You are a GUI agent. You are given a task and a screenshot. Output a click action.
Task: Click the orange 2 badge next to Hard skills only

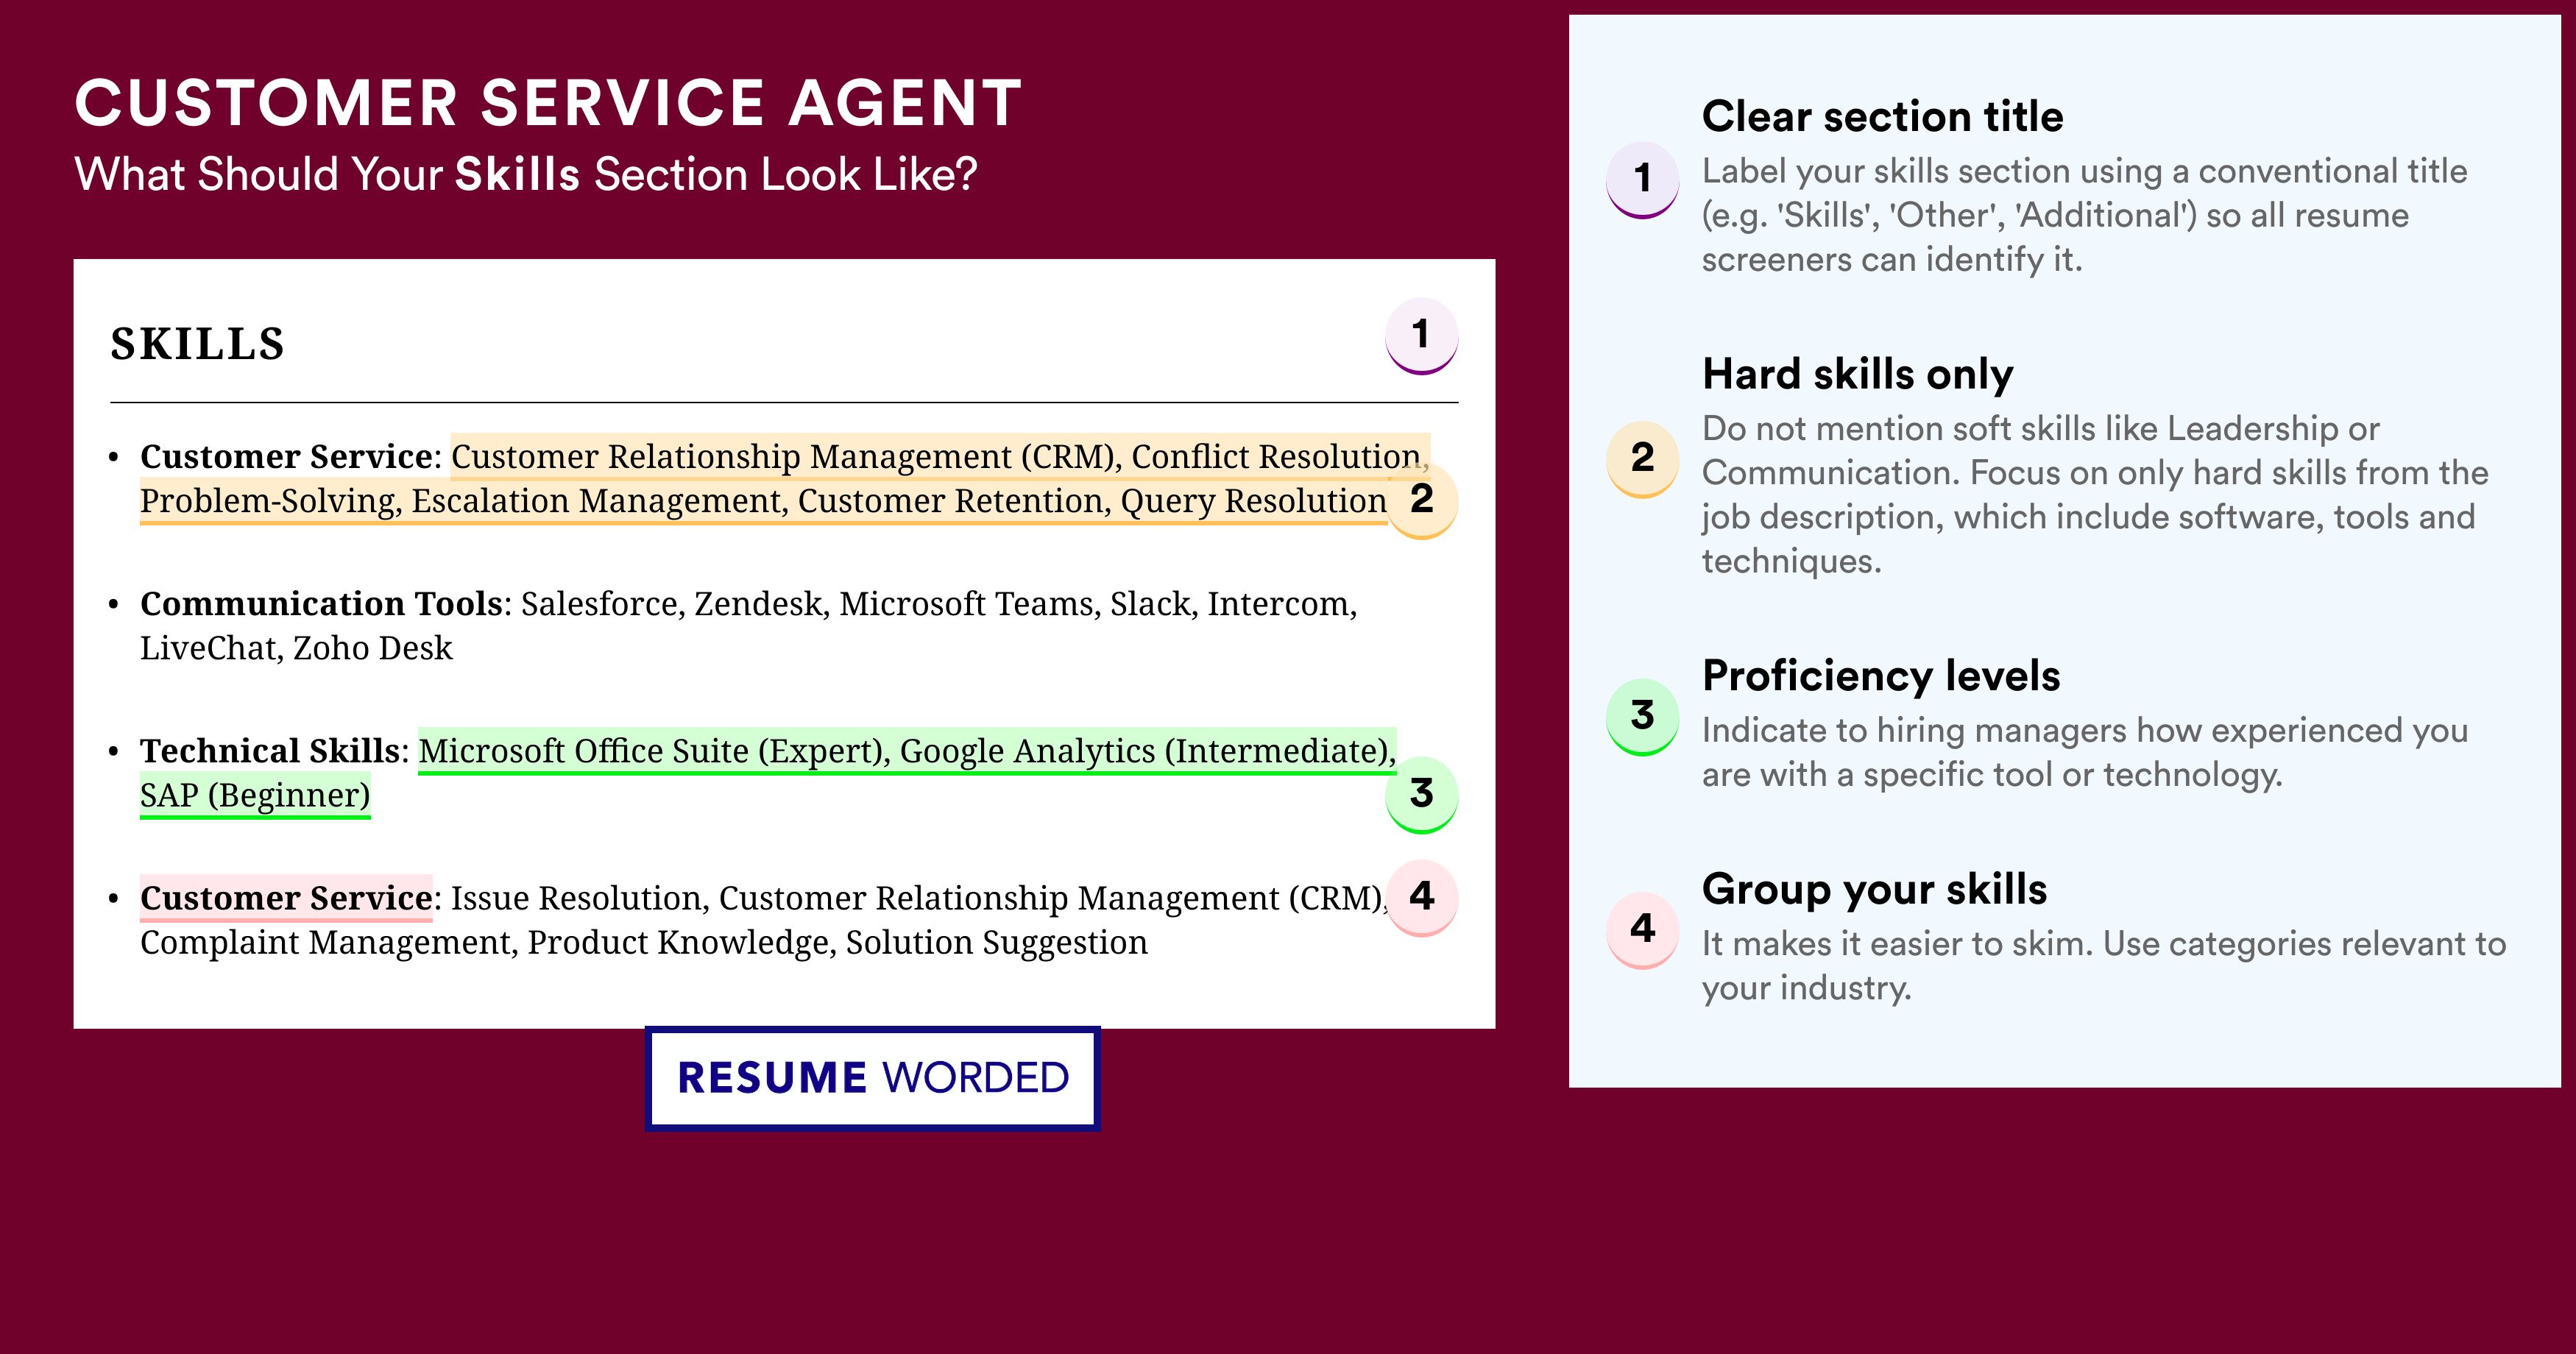1642,459
